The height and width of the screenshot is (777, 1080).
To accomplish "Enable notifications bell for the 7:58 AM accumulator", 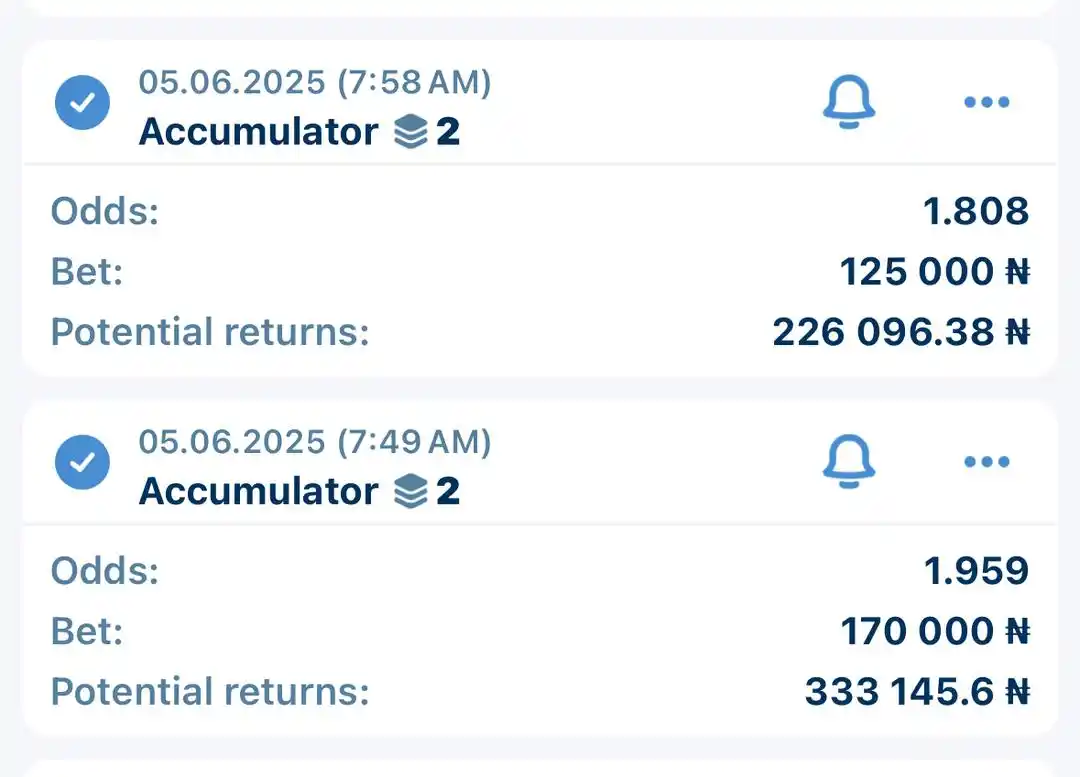I will 849,102.
